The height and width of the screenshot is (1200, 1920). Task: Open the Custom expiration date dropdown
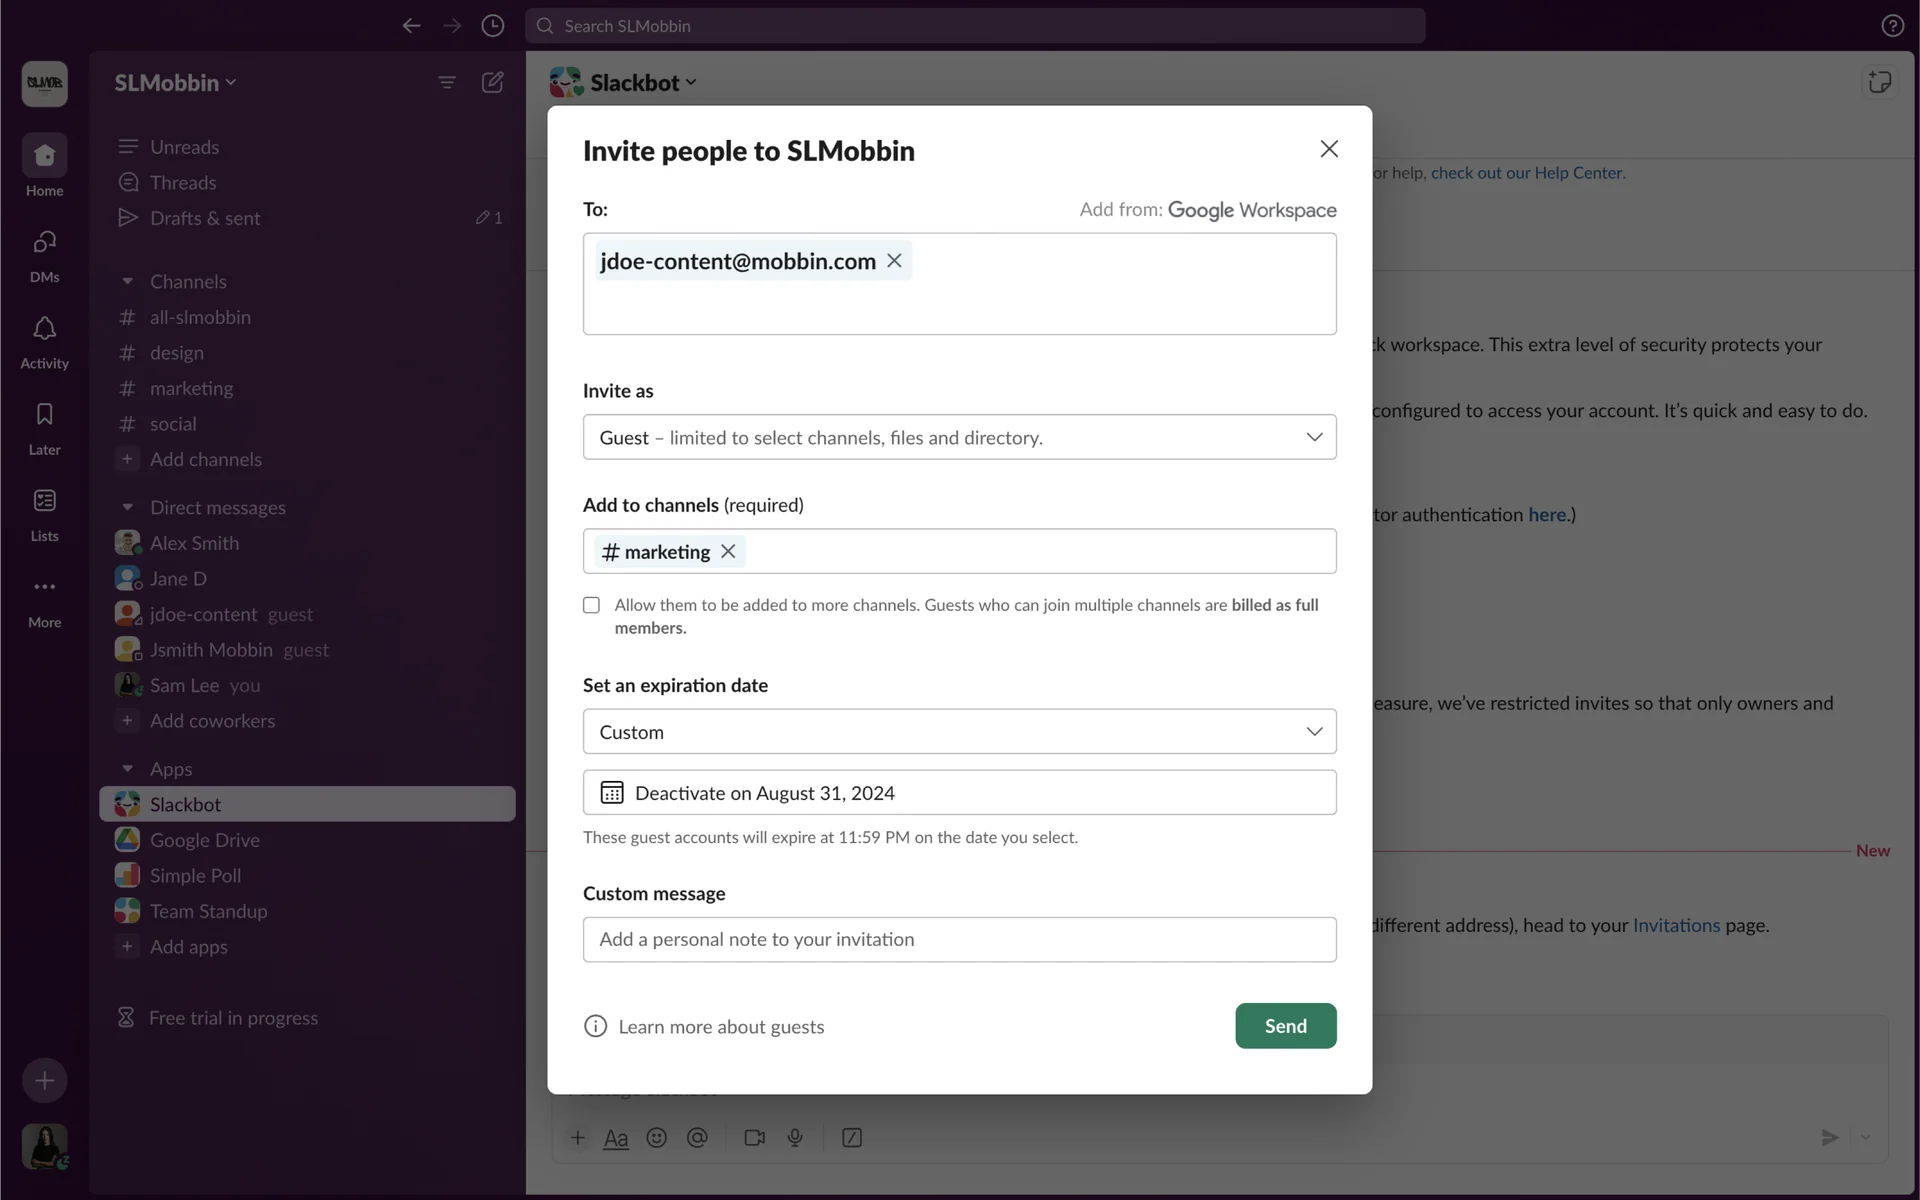coord(959,731)
